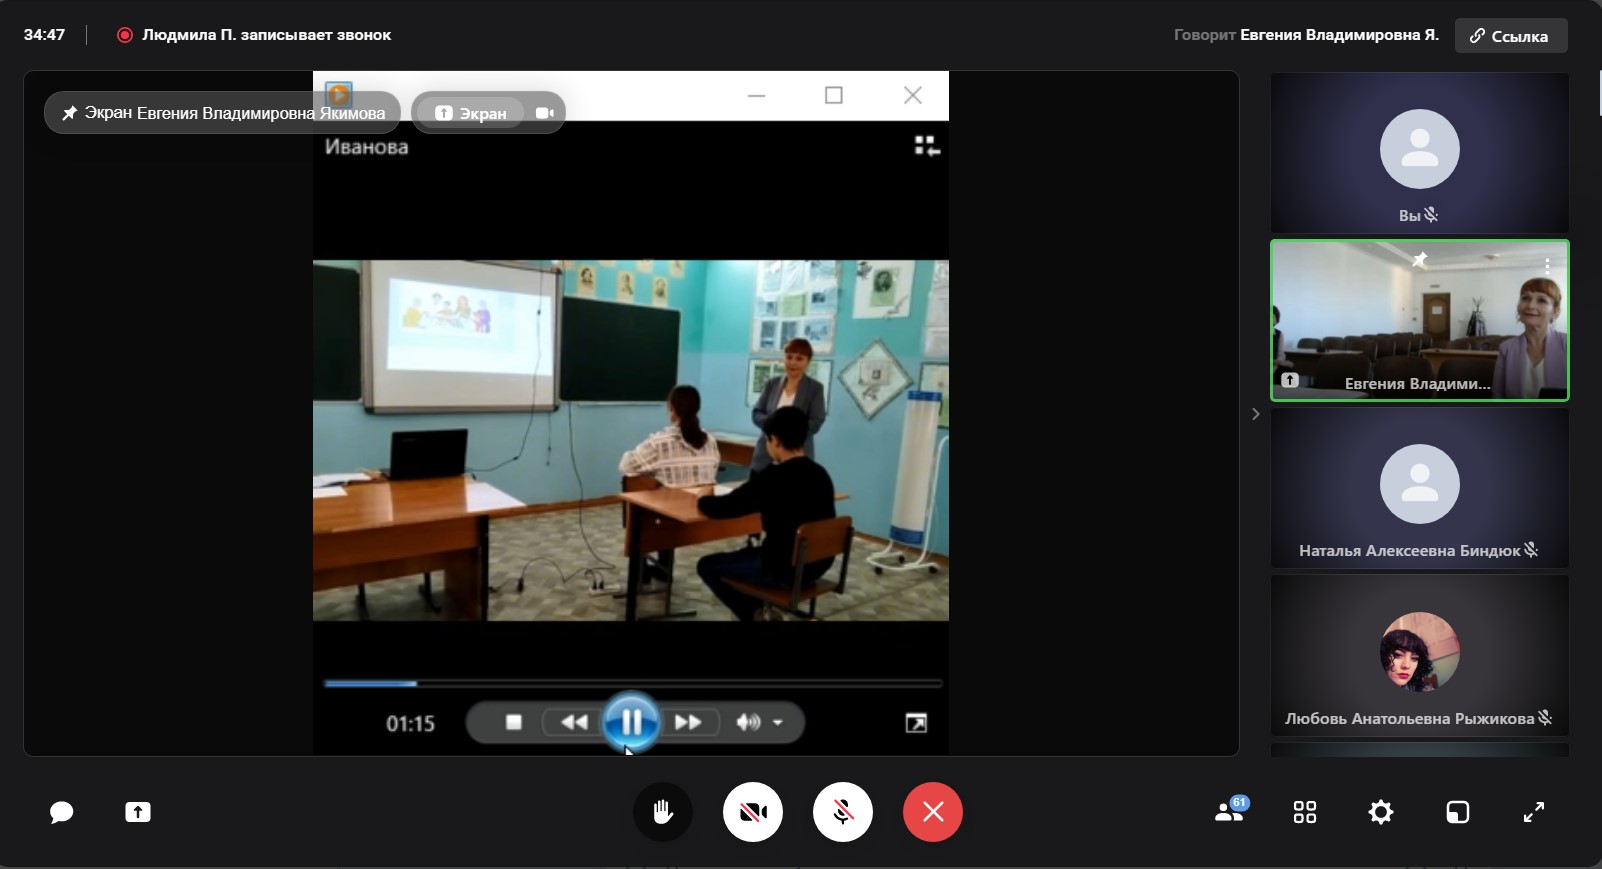
Task: Unmute your microphone
Action: (x=843, y=812)
